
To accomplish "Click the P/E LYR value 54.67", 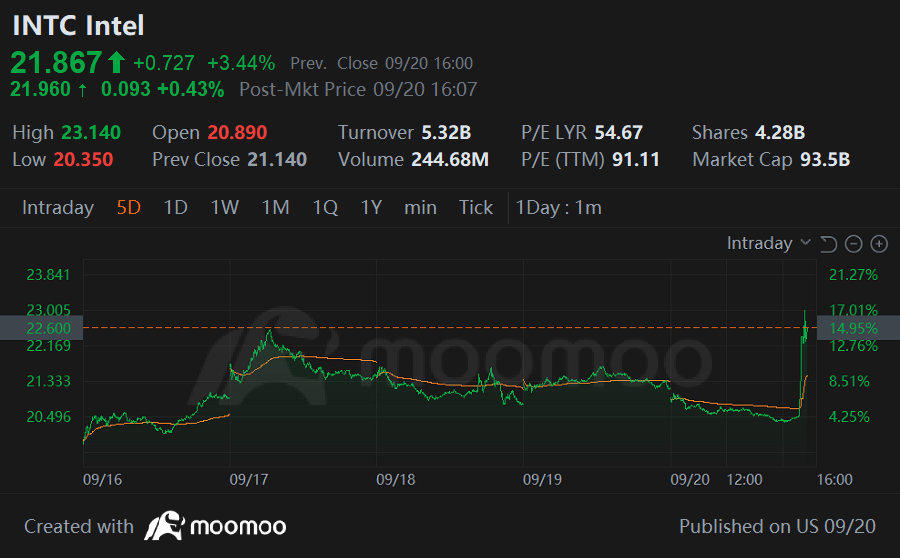I will [x=618, y=133].
